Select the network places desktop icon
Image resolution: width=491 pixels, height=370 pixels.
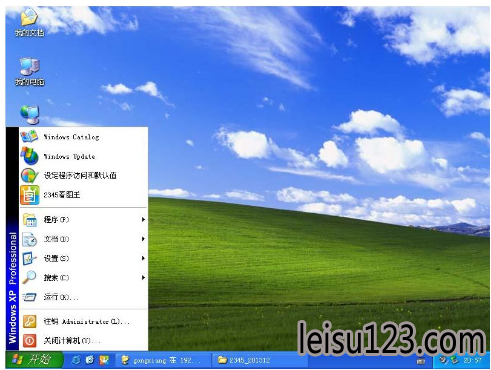click(30, 115)
